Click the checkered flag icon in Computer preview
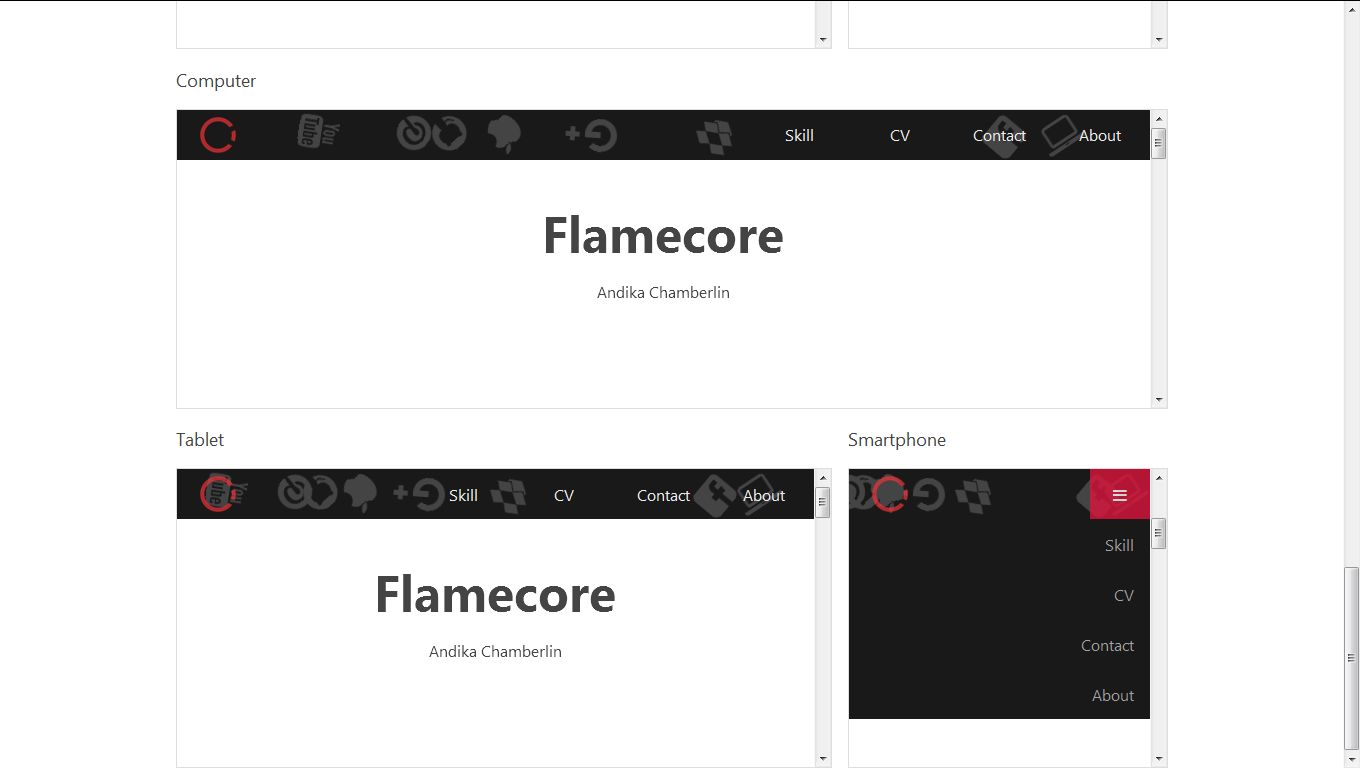 tap(715, 137)
